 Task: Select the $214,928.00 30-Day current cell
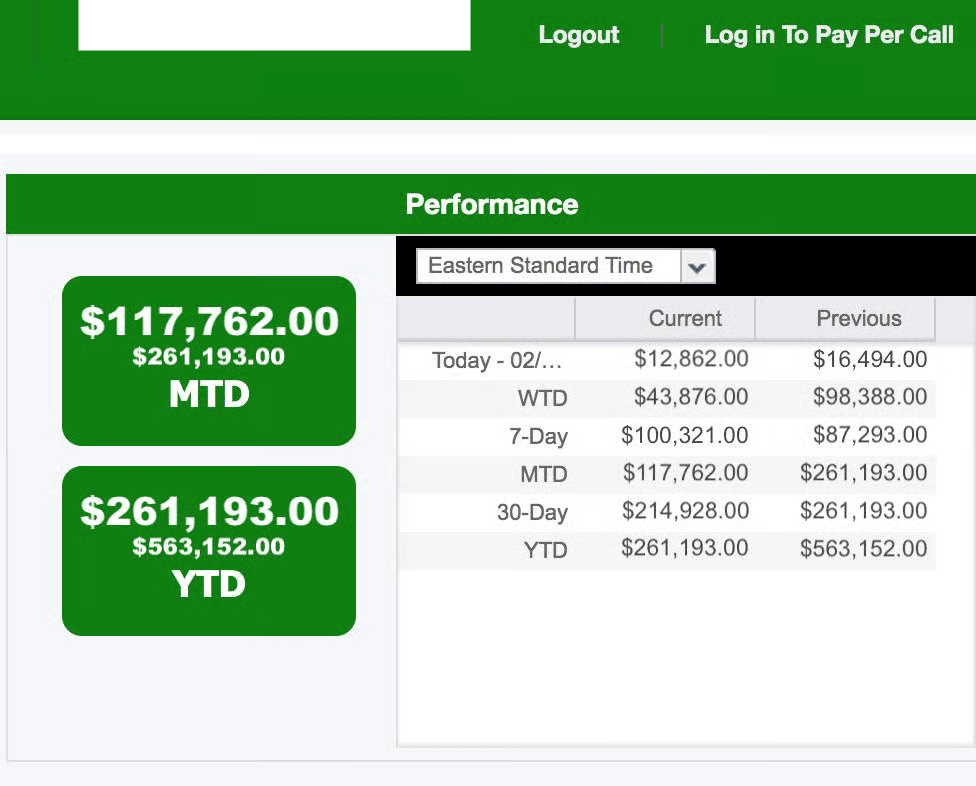(x=685, y=511)
